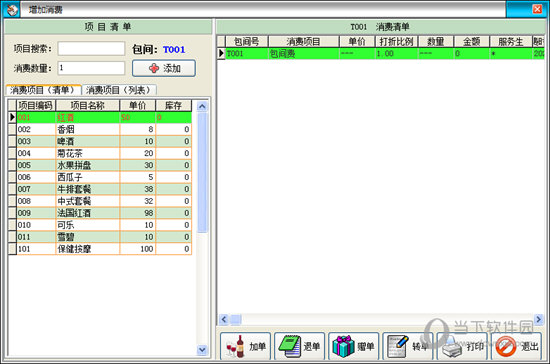The image size is (550, 364).
Task: Click the 服务生 column header
Action: [511, 42]
